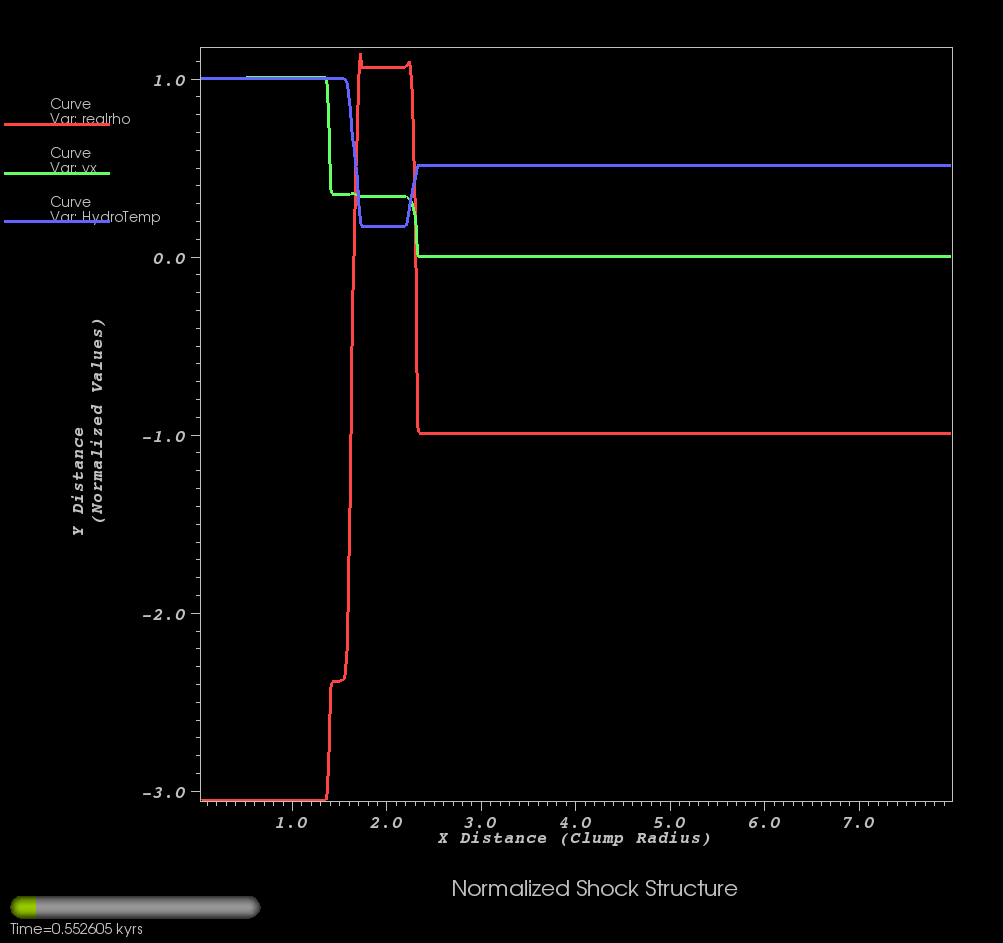This screenshot has height=943, width=1003.
Task: Click the -3.0 tick label on Y axis
Action: (164, 793)
